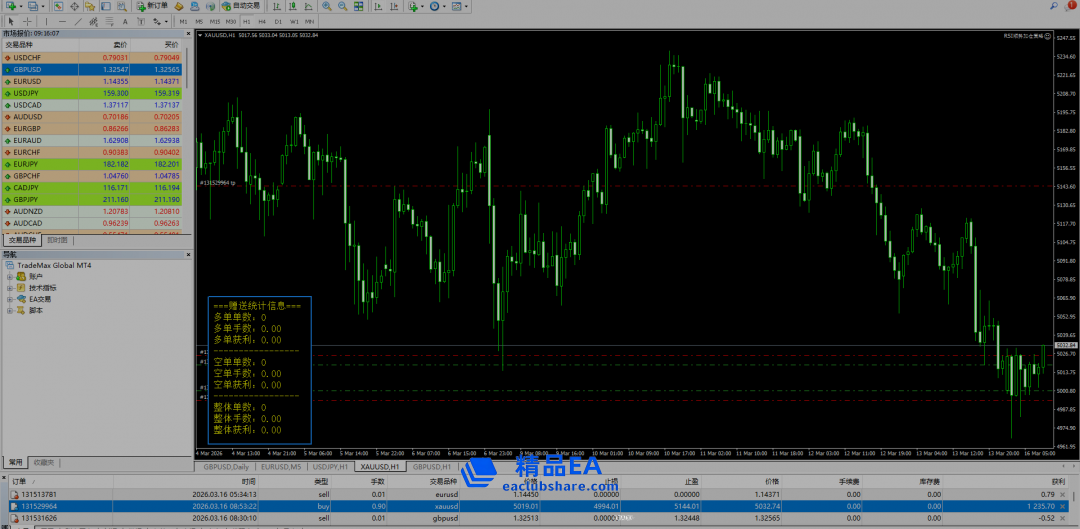
Task: Click the tile windows icon
Action: point(358,6)
